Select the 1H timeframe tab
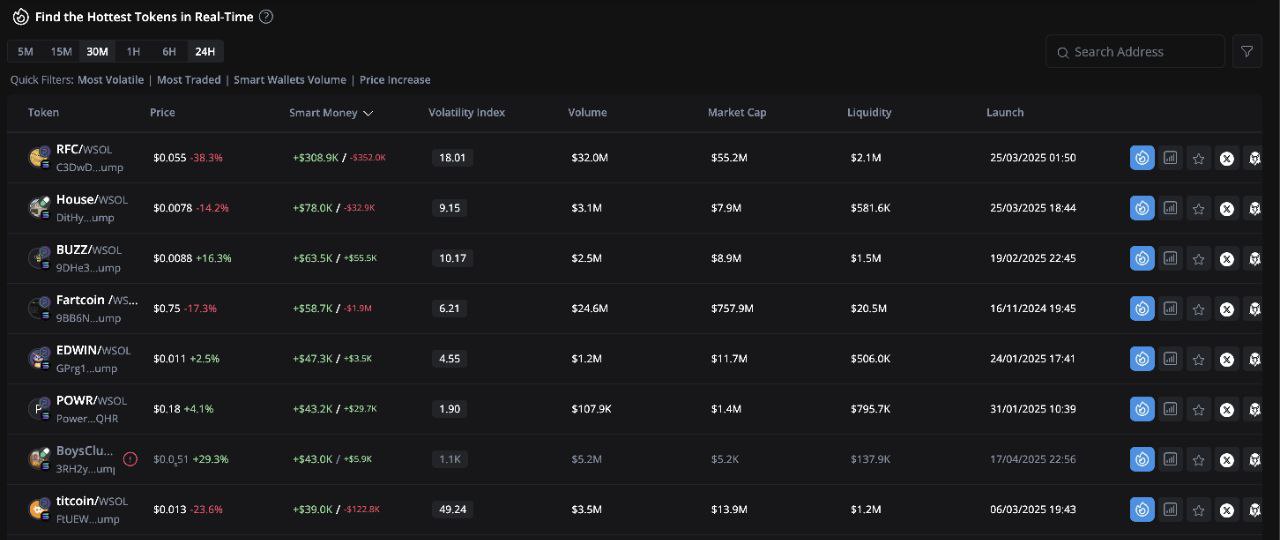The height and width of the screenshot is (540, 1280). tap(133, 52)
